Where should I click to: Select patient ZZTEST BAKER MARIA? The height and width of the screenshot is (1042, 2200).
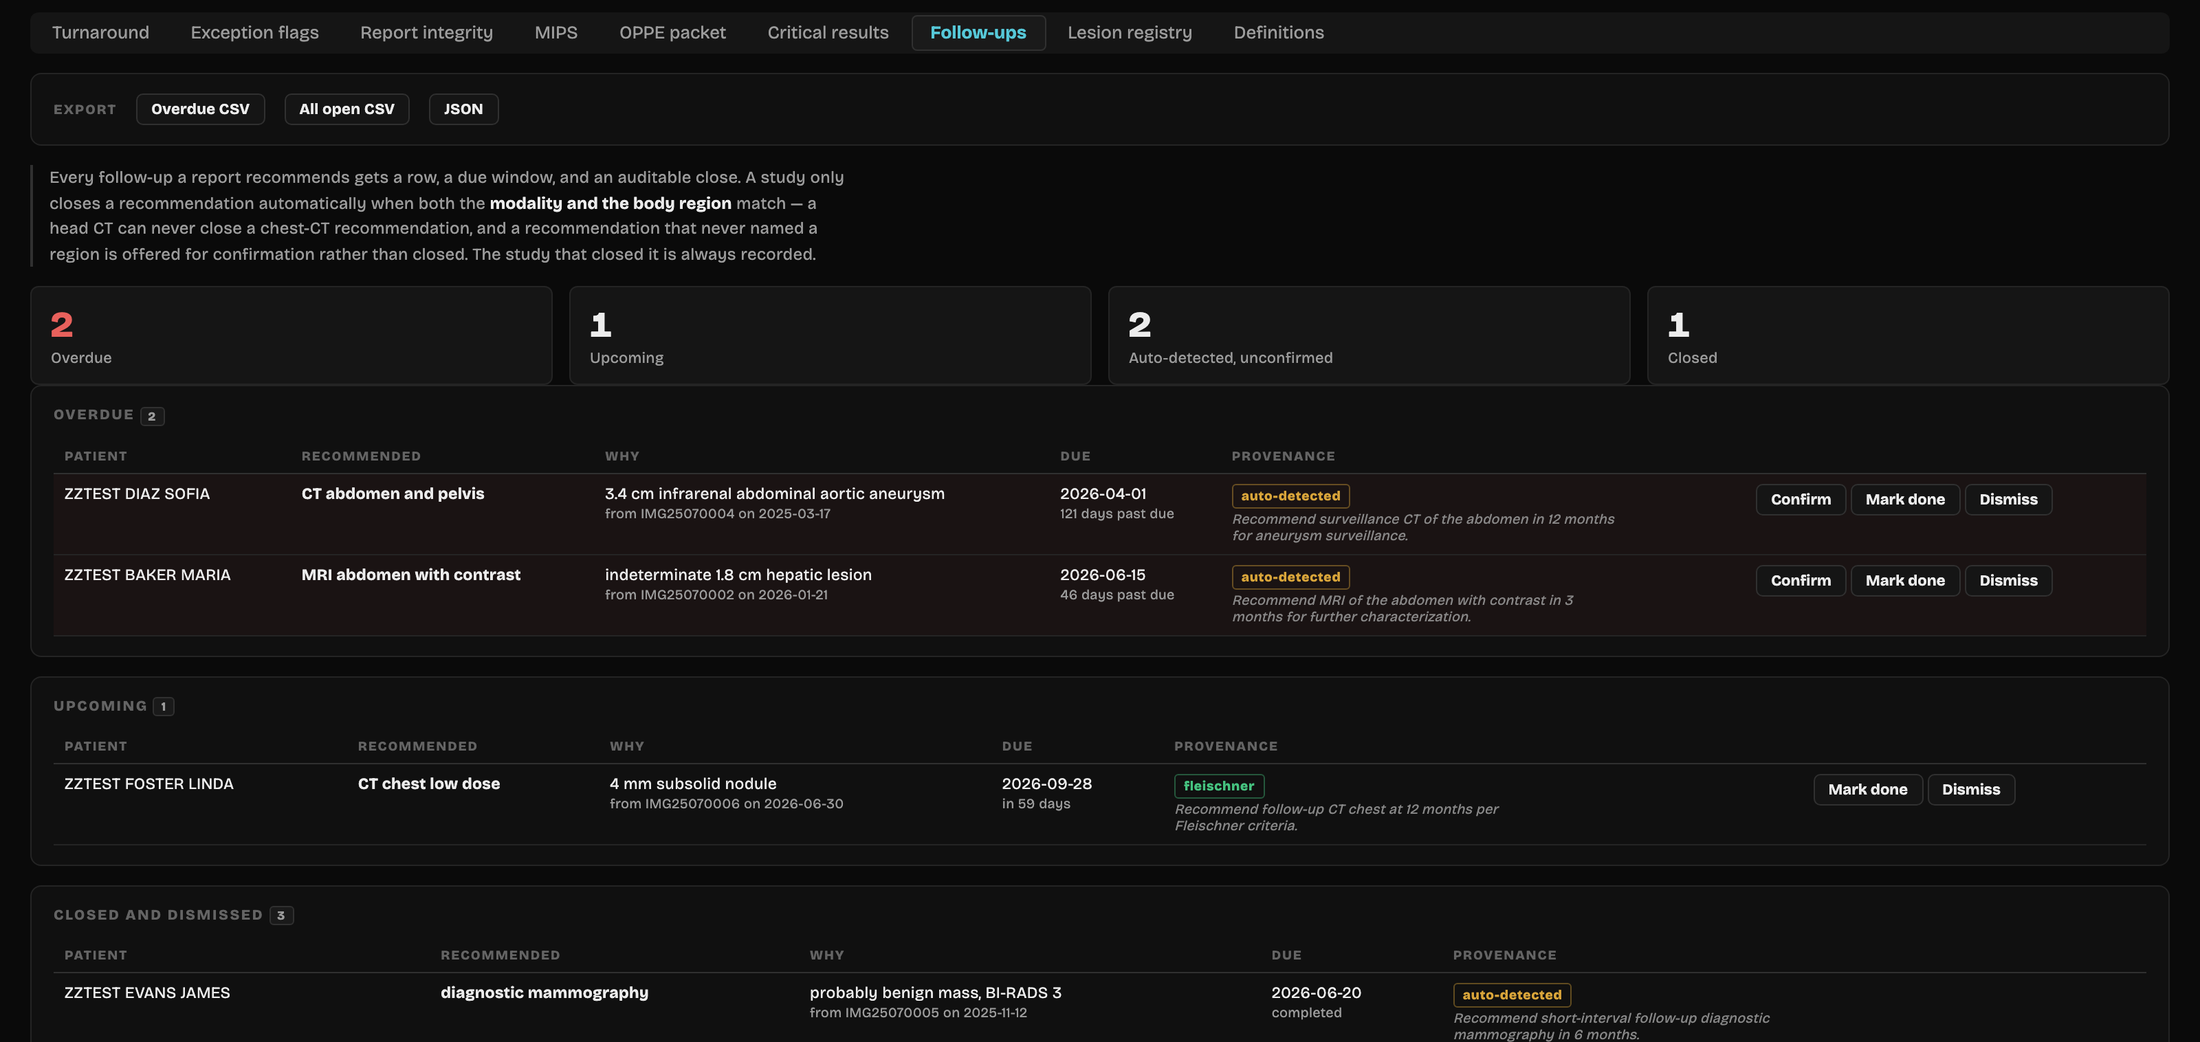tap(147, 575)
